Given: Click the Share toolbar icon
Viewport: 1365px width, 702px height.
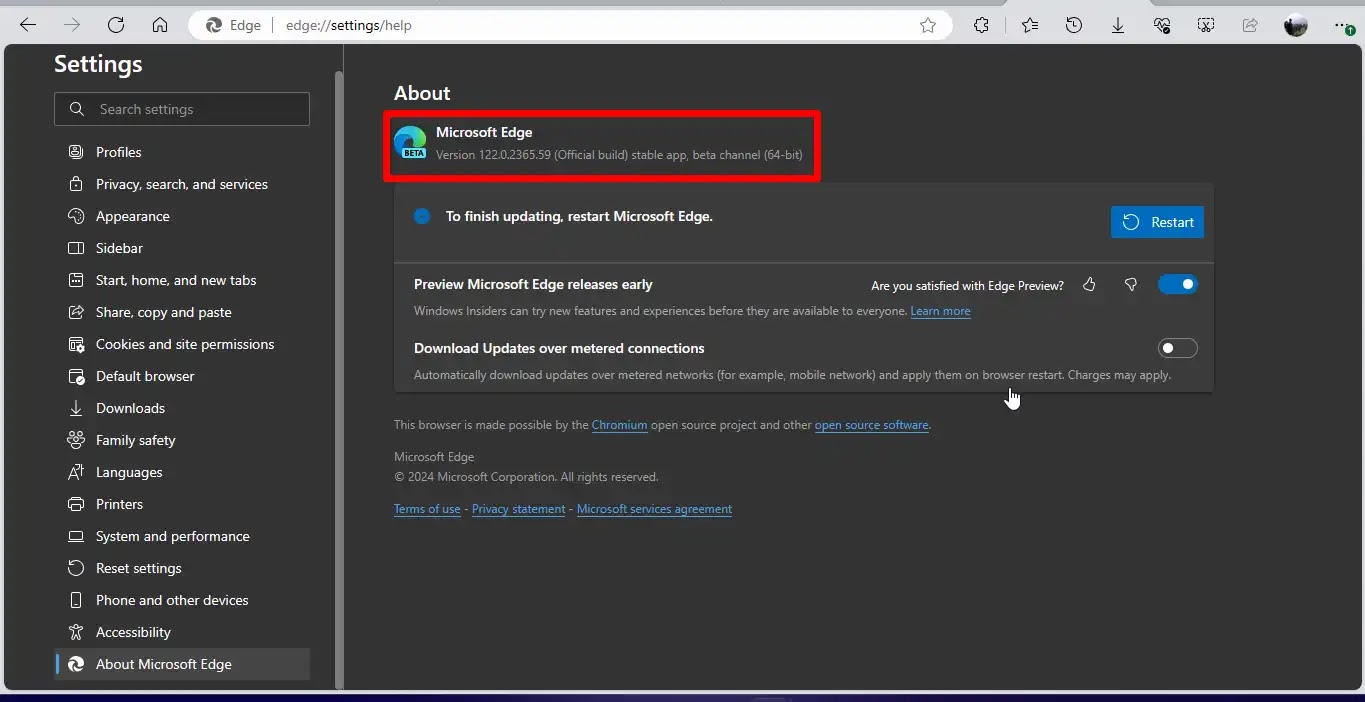Looking at the screenshot, I should point(1250,25).
